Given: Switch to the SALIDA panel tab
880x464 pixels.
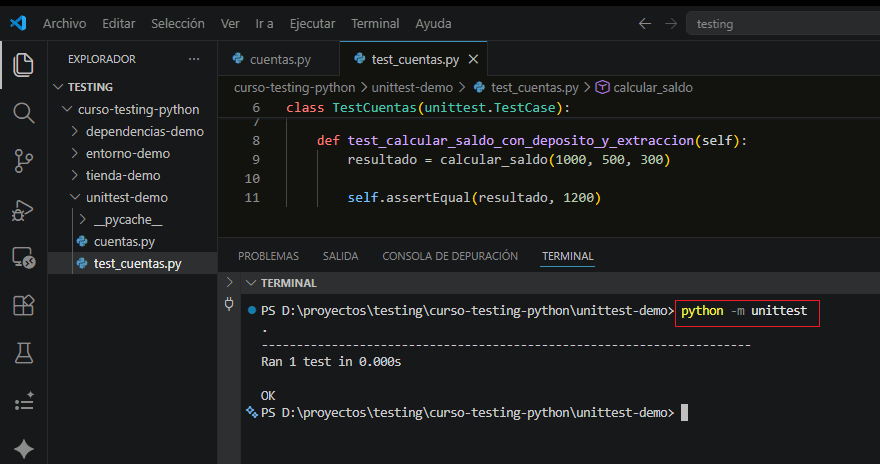Looking at the screenshot, I should click(x=340, y=256).
